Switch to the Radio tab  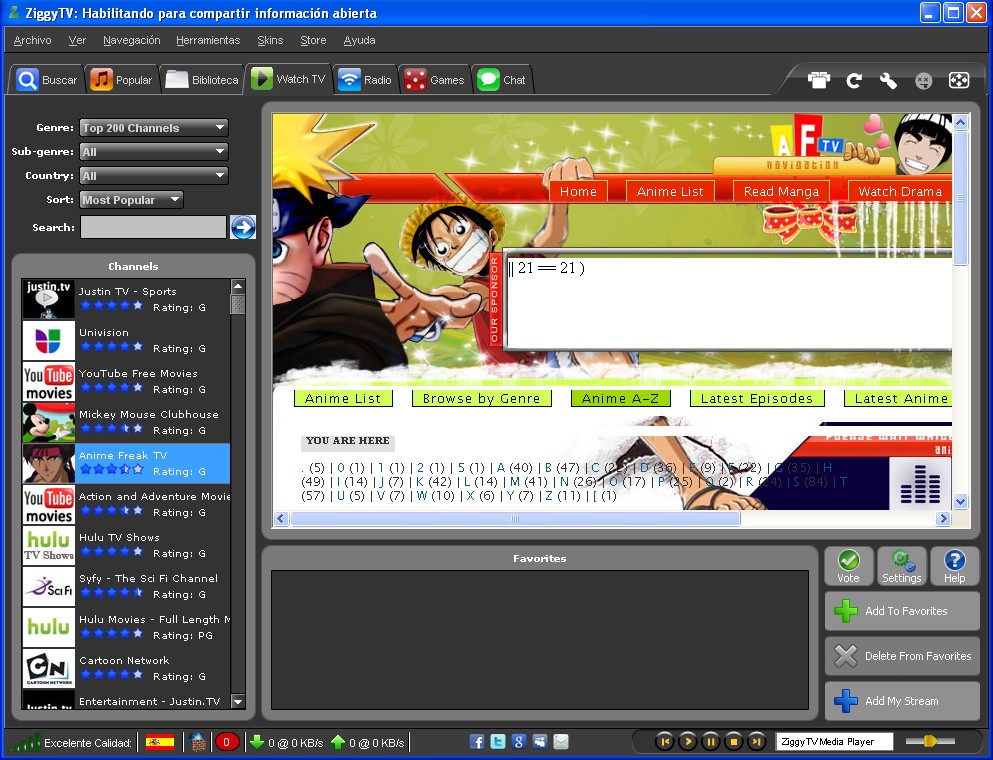365,80
